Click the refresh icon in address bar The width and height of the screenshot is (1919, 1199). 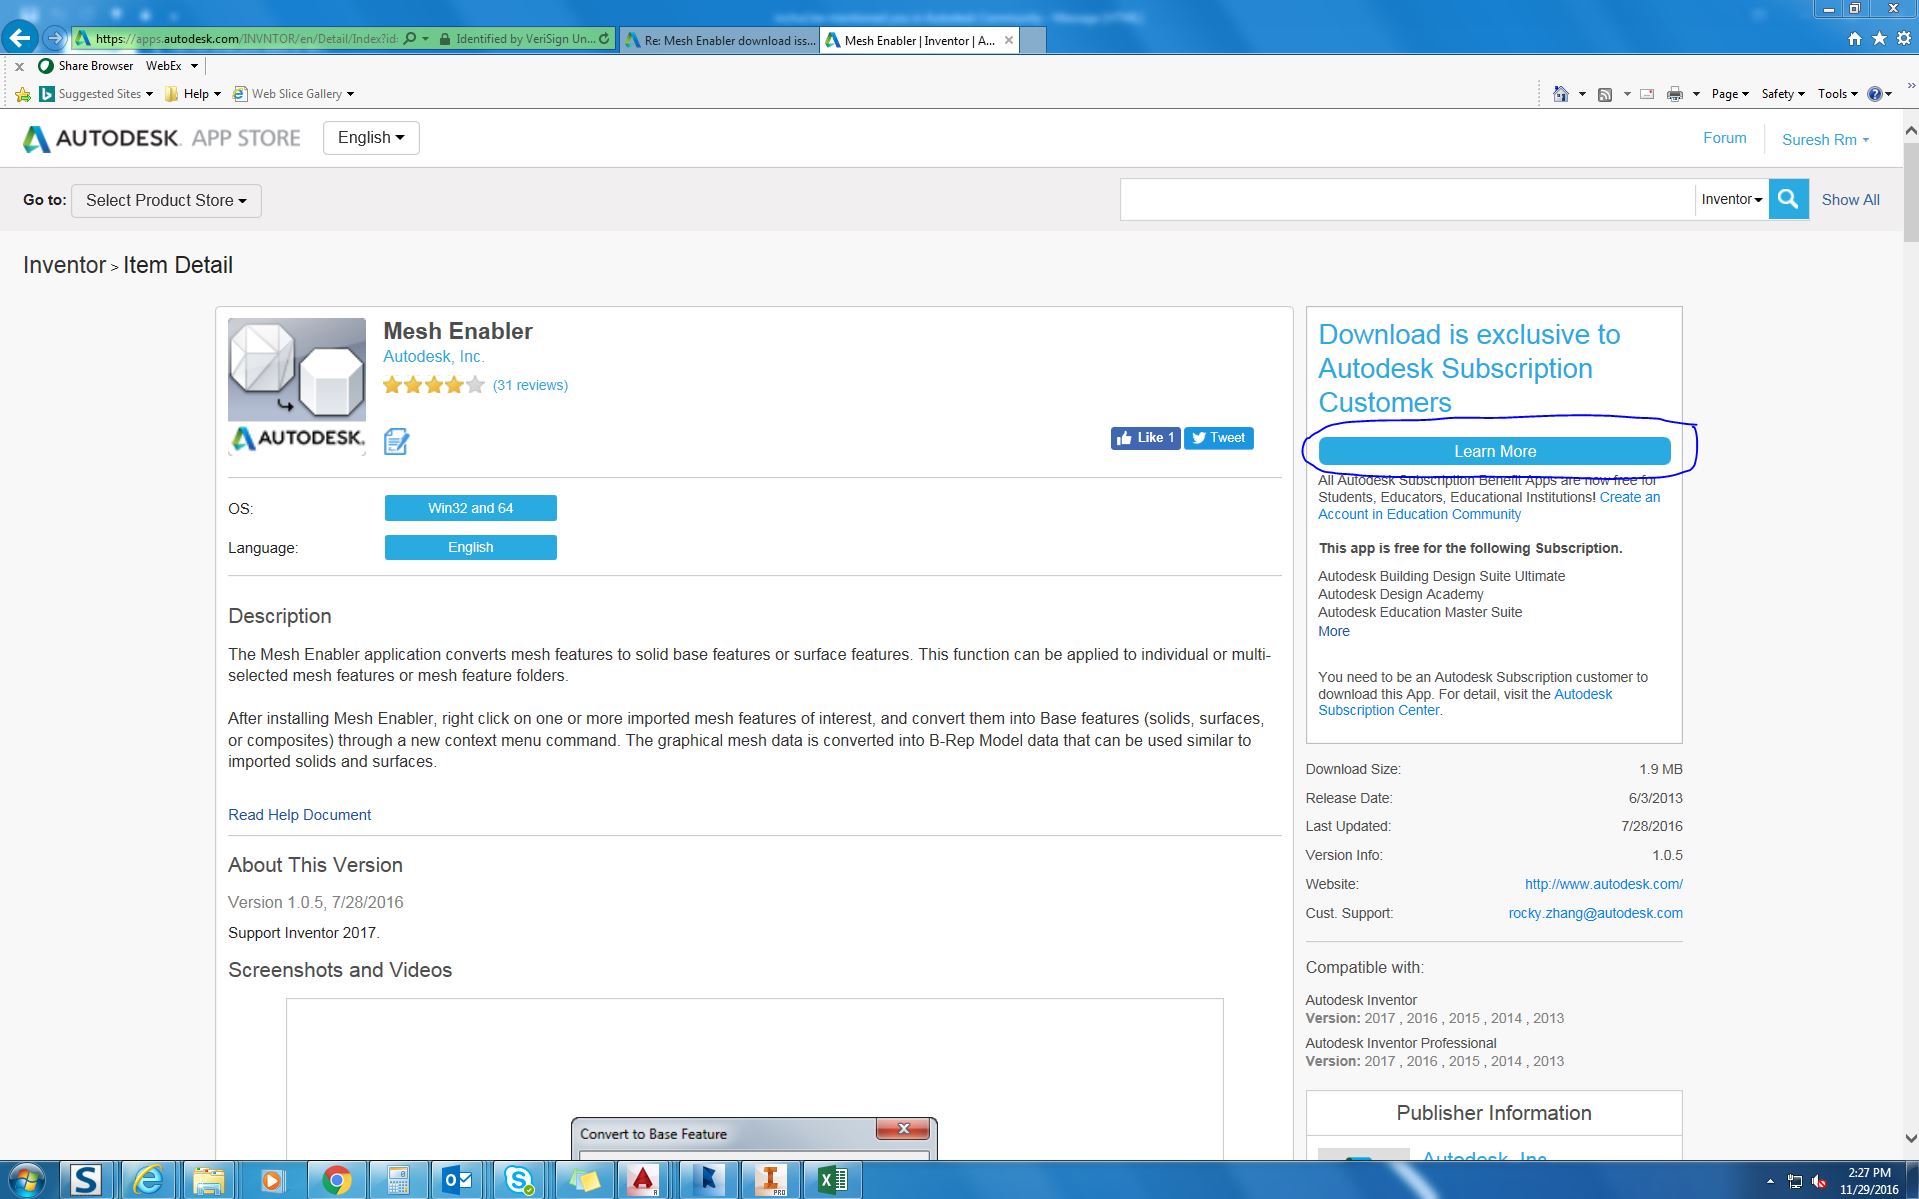pos(604,39)
